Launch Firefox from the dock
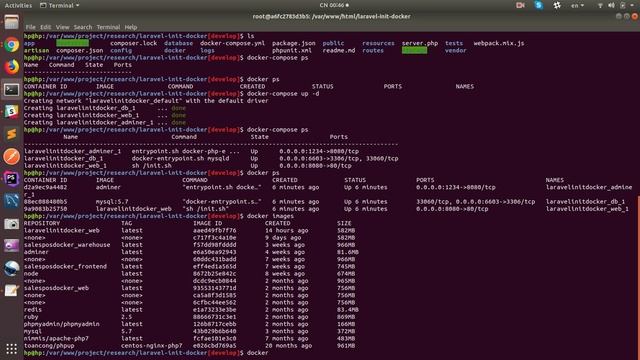Image resolution: width=640 pixels, height=360 pixels. 11,67
